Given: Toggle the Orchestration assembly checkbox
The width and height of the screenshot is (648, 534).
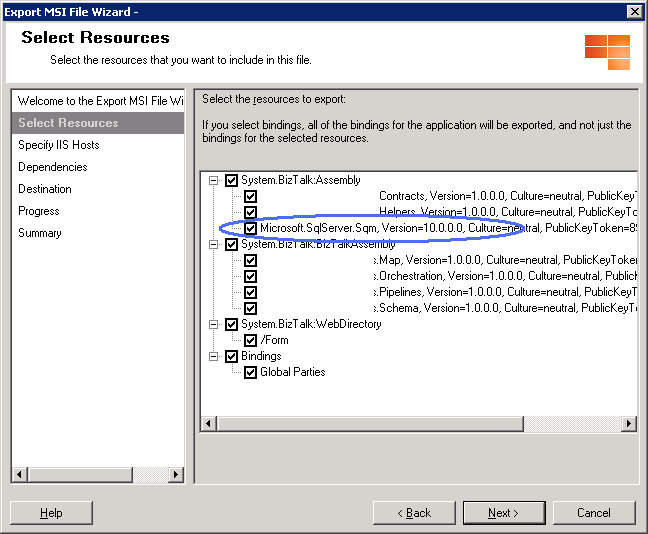Looking at the screenshot, I should click(251, 276).
